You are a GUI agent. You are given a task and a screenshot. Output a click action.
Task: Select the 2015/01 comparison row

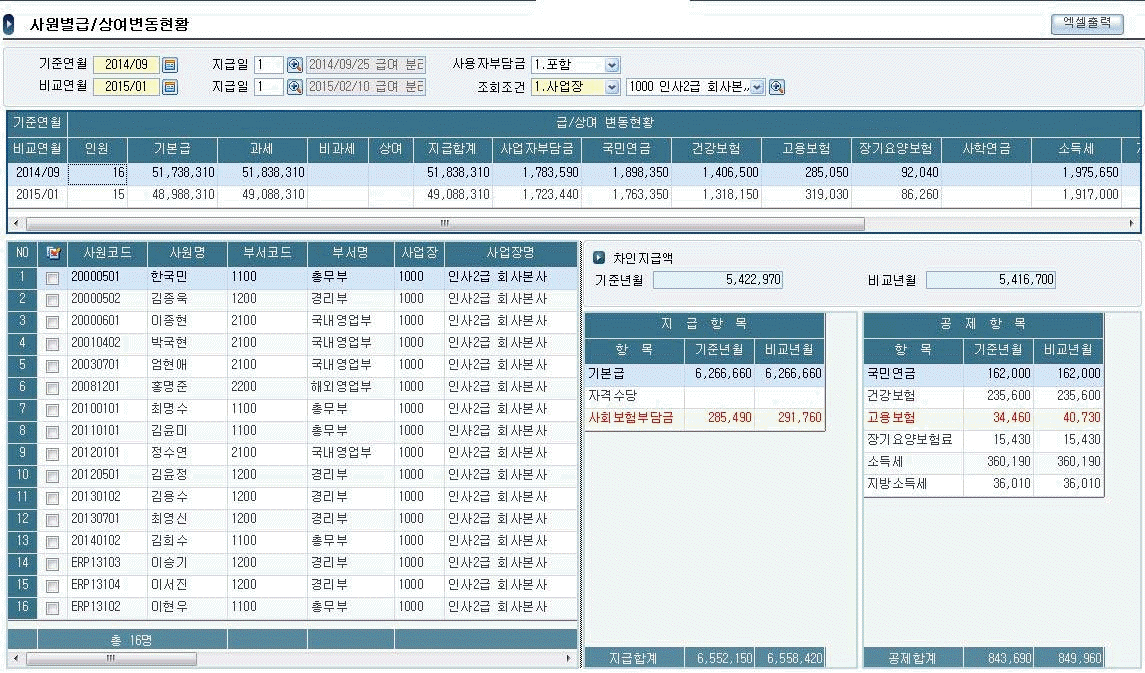pyautogui.click(x=38, y=195)
